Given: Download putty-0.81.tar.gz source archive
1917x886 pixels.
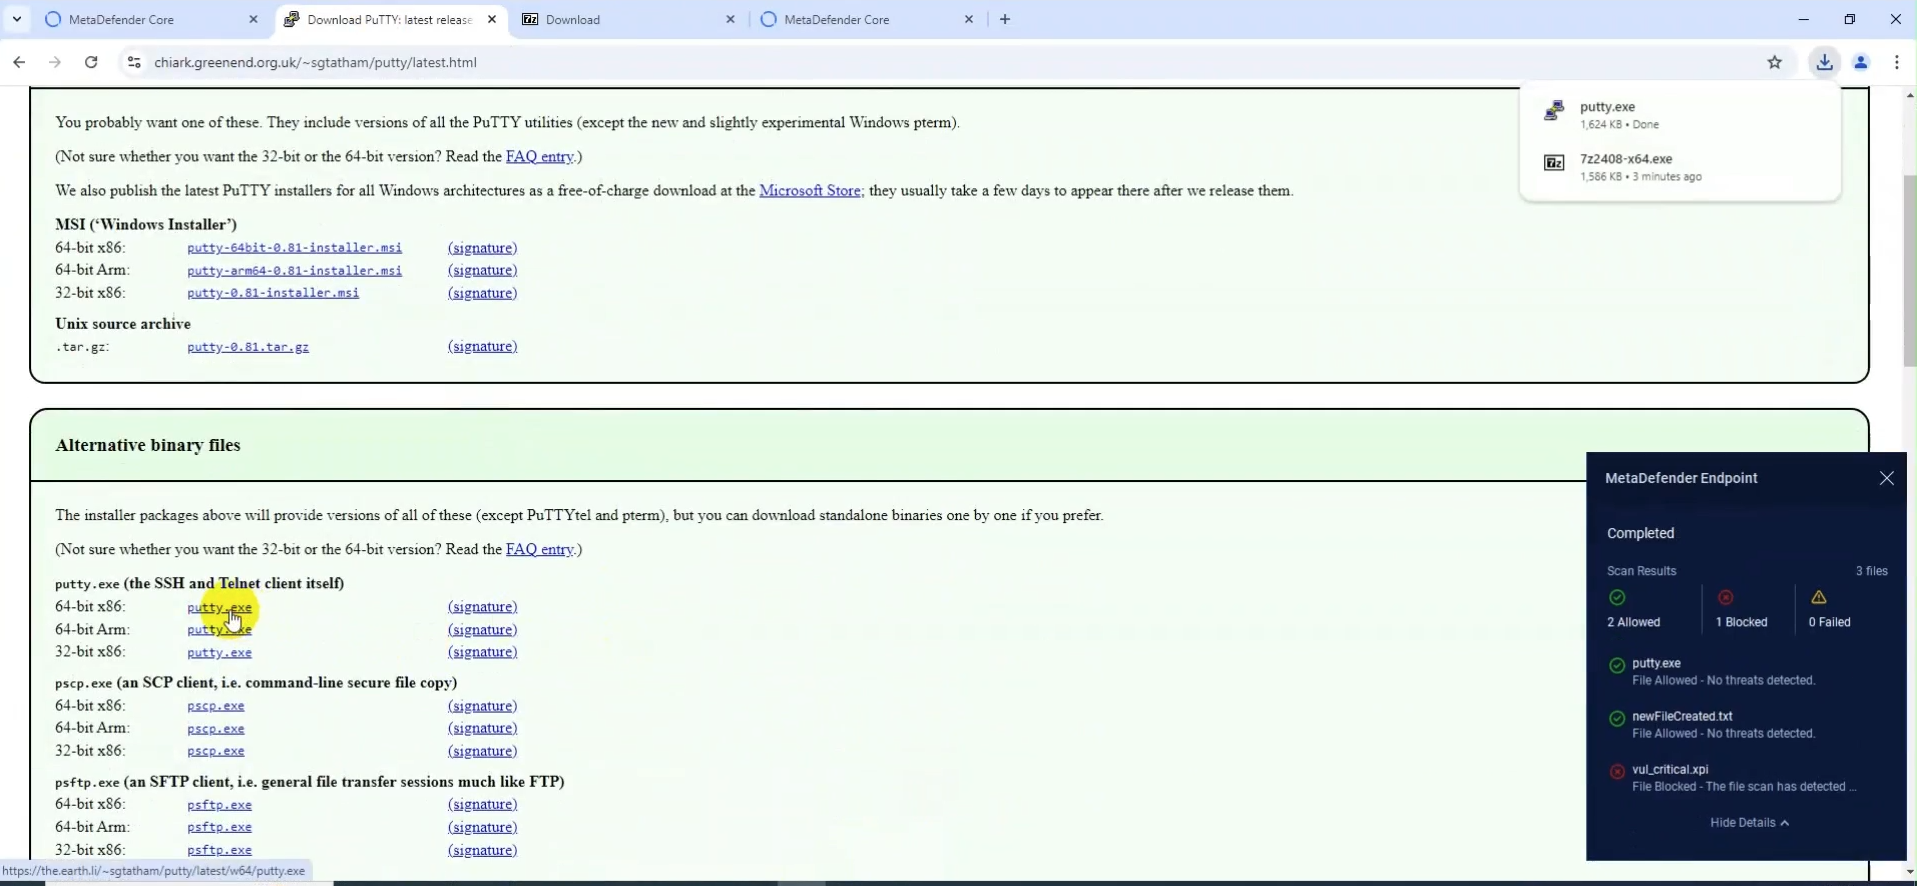Looking at the screenshot, I should (248, 346).
